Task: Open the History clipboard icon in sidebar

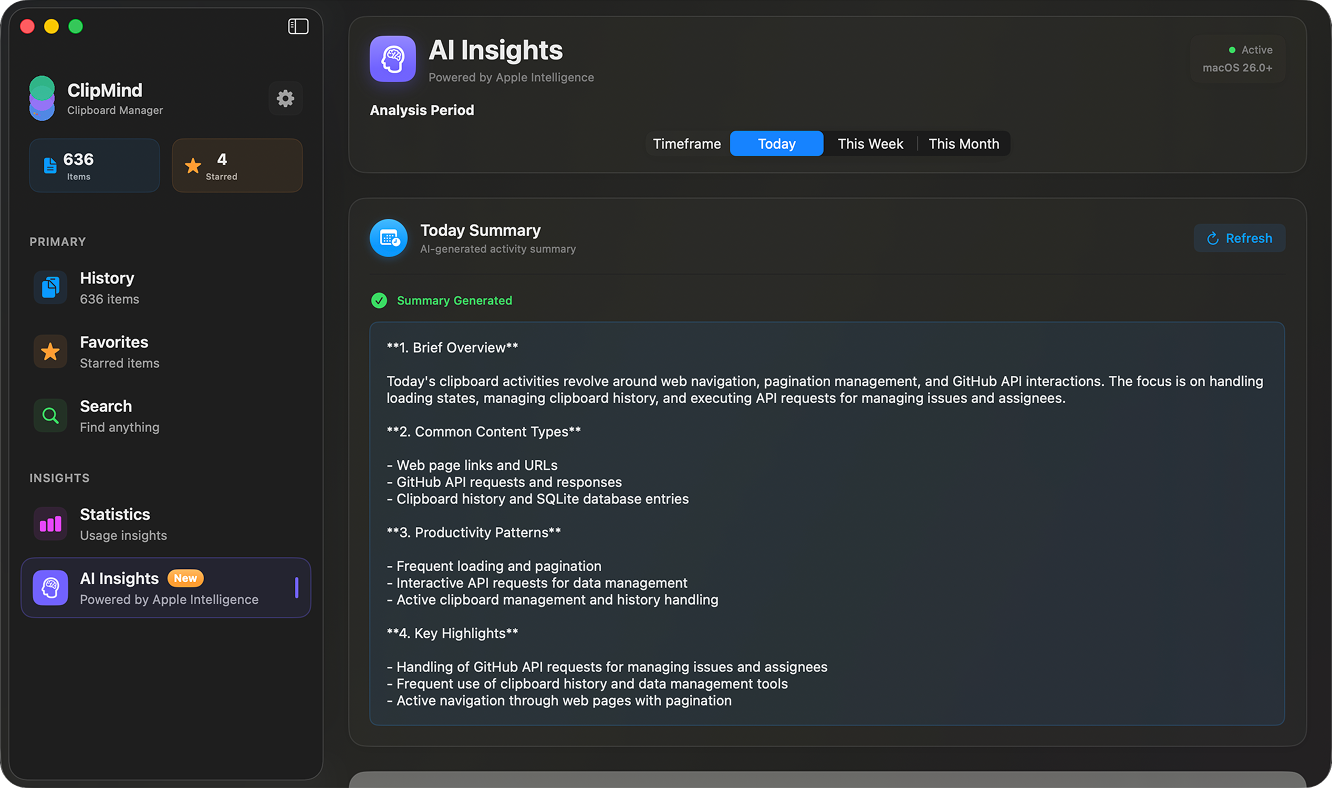Action: pyautogui.click(x=50, y=286)
